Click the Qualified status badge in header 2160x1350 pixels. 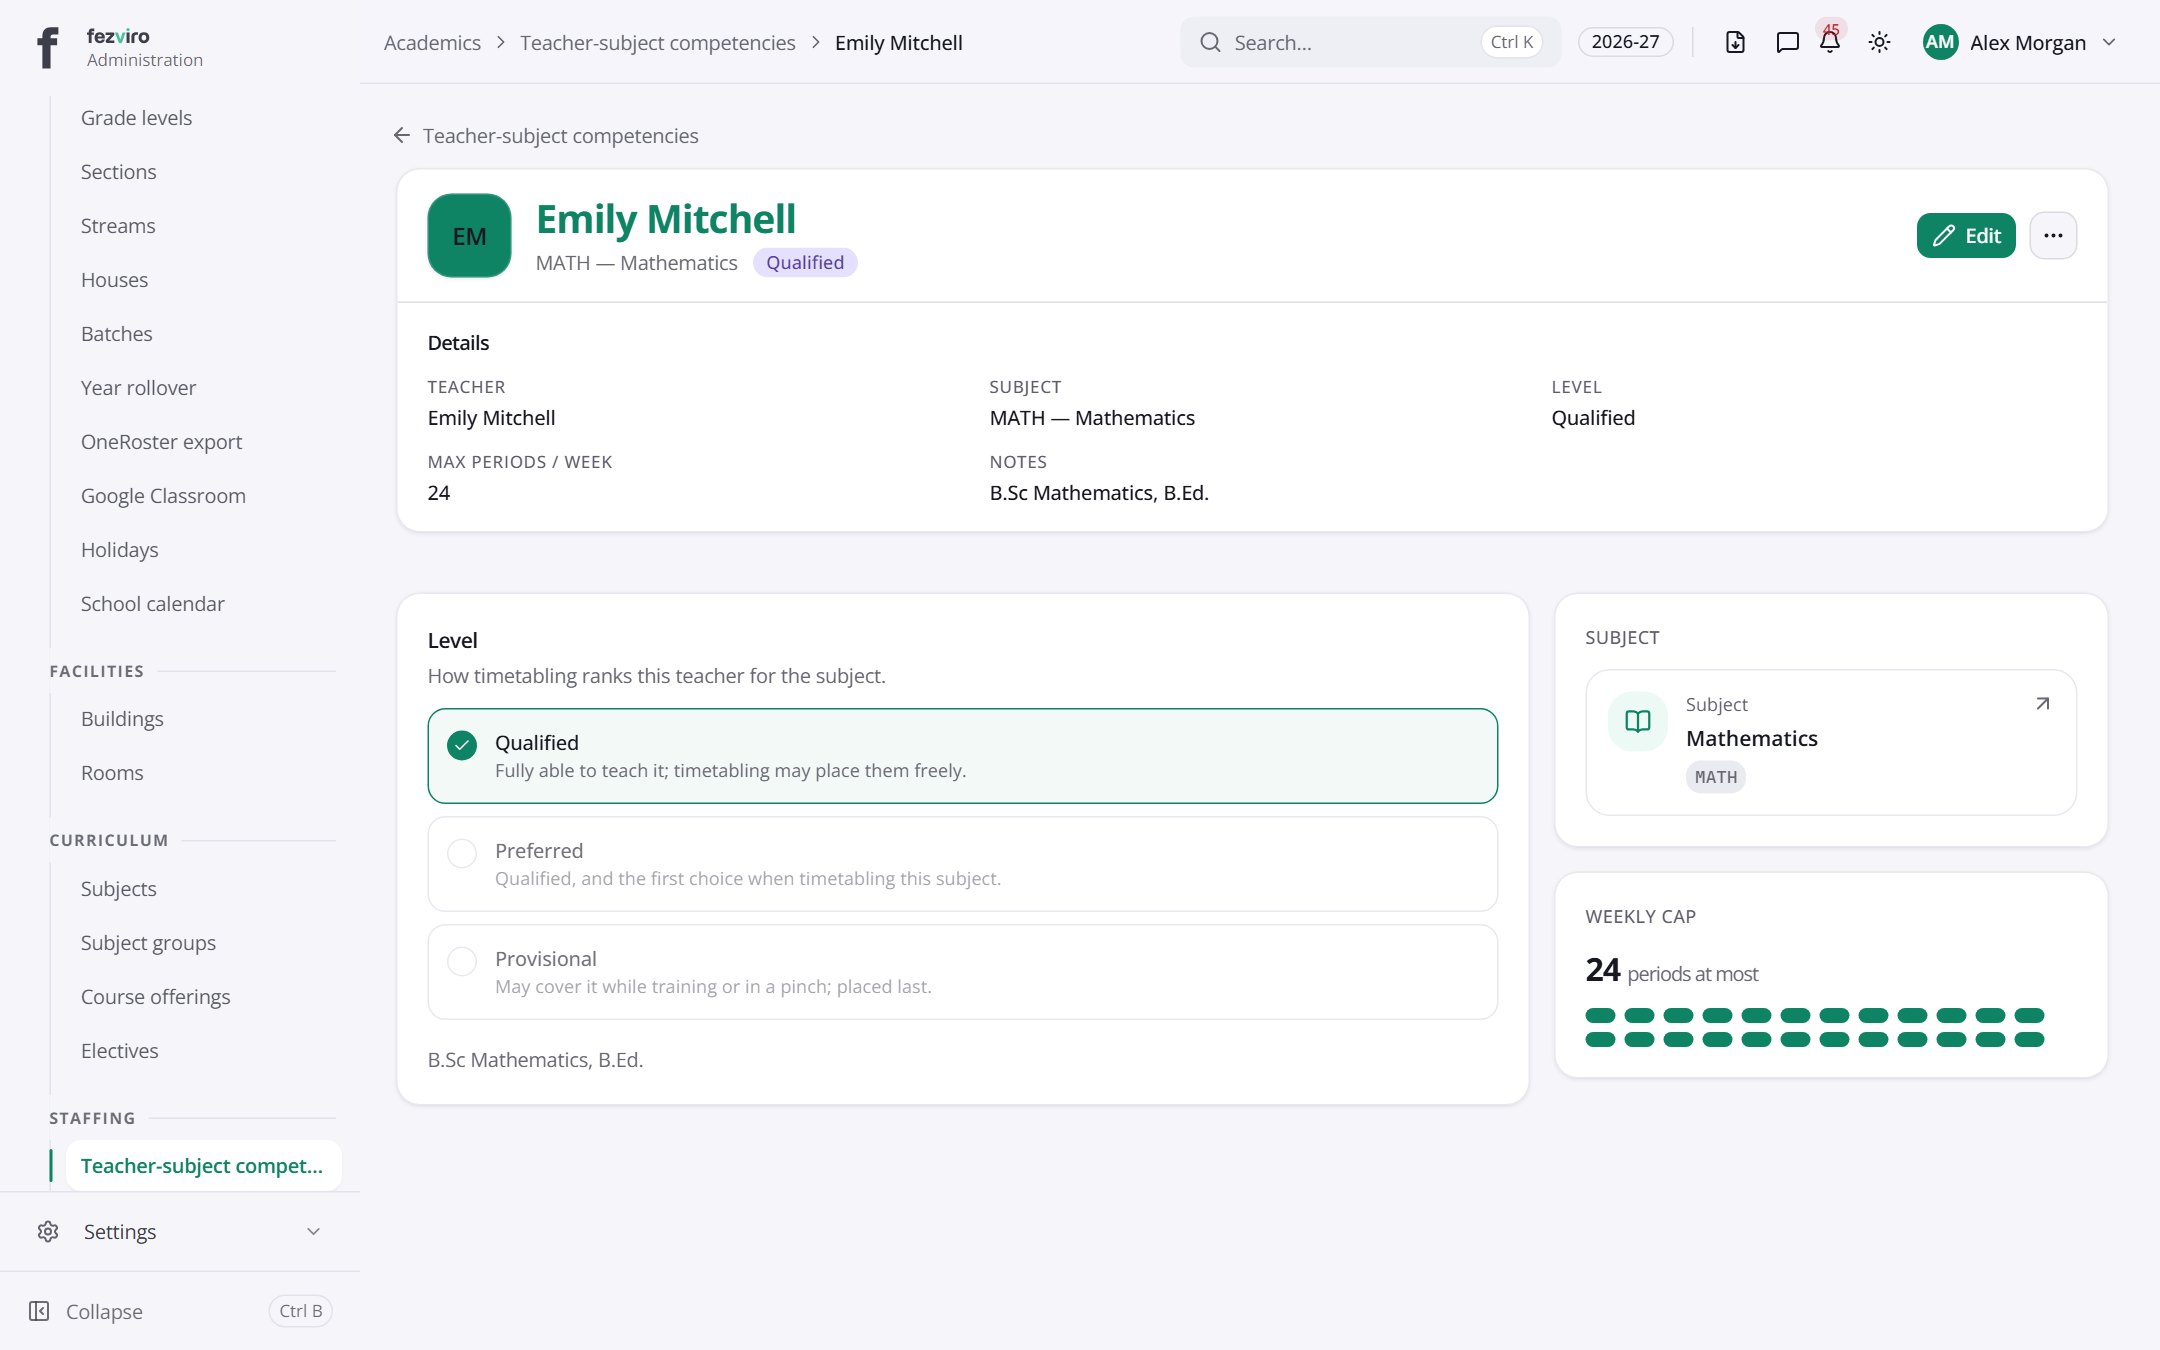click(805, 262)
